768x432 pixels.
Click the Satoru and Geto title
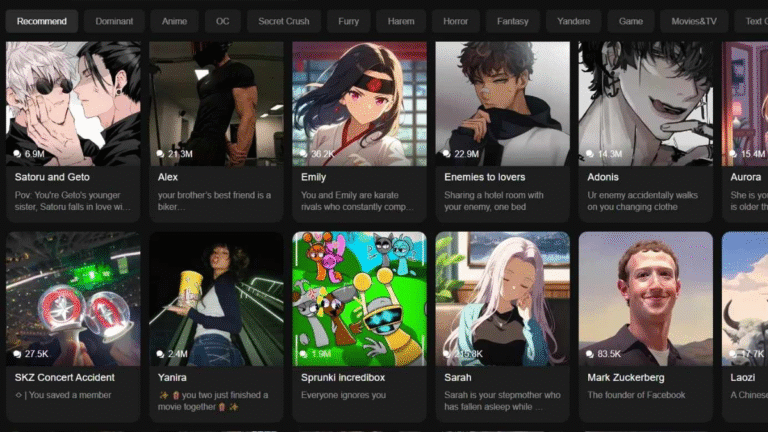point(52,177)
